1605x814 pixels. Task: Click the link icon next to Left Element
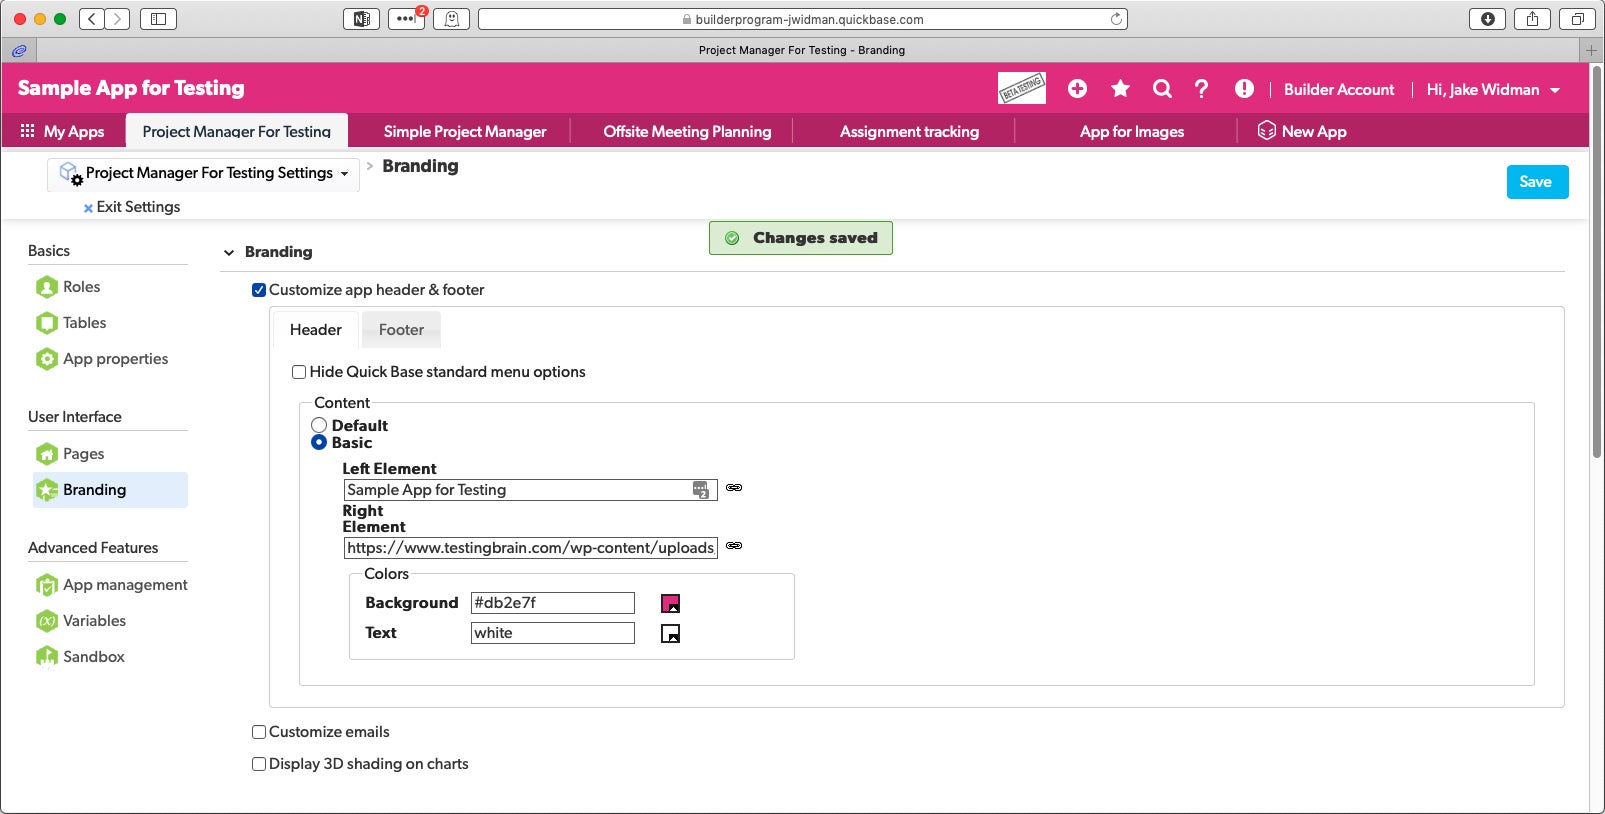734,488
